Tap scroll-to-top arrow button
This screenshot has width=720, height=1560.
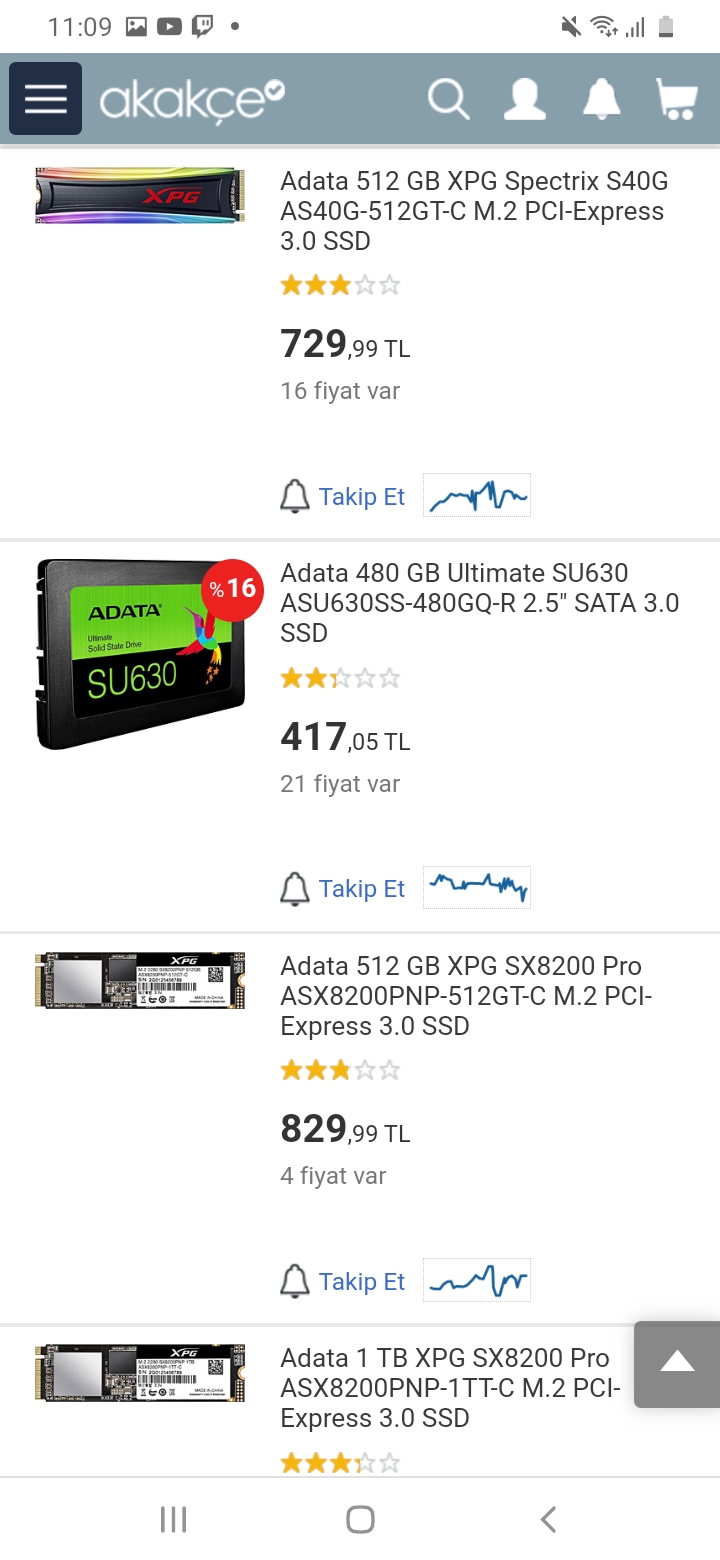tap(677, 1364)
